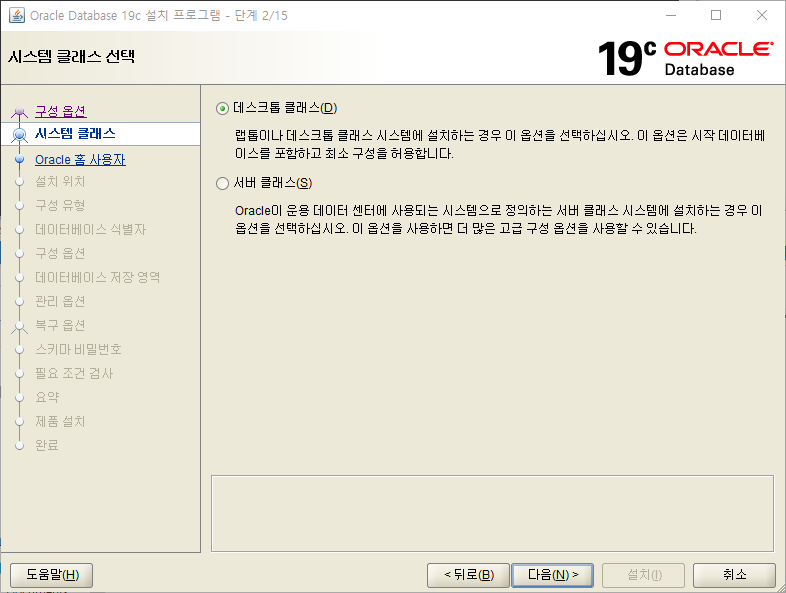Click the 복구 옵션 step label
The width and height of the screenshot is (786, 593).
point(60,325)
